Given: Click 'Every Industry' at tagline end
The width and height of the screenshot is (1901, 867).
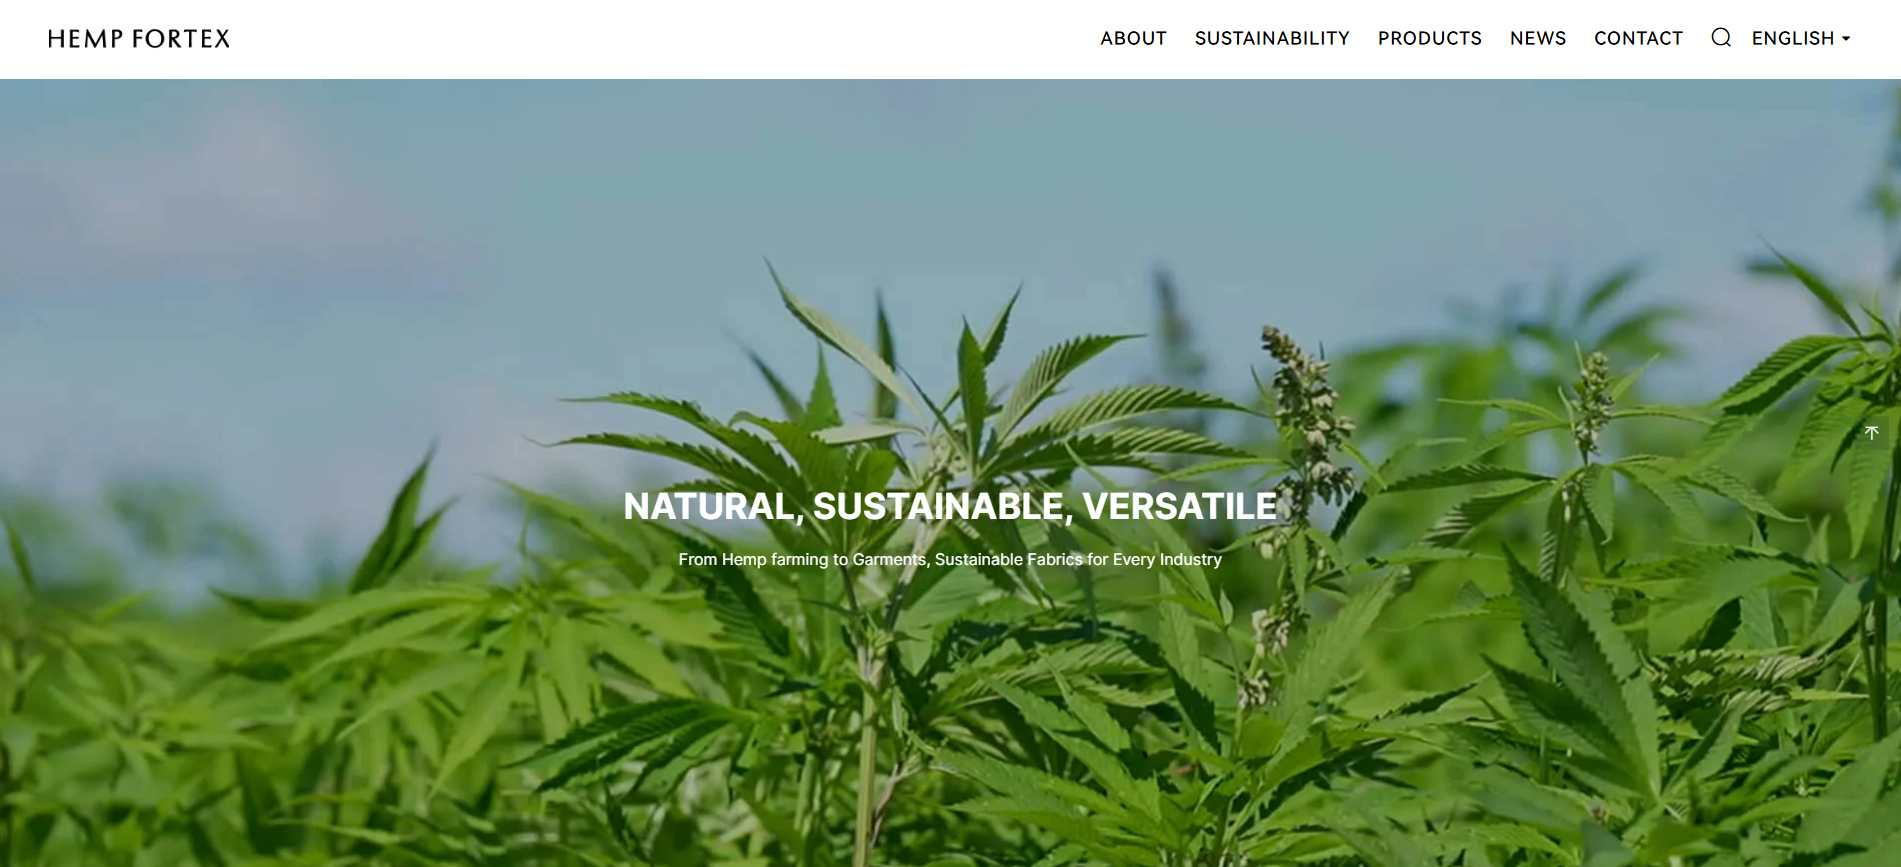Looking at the screenshot, I should click(1167, 559).
